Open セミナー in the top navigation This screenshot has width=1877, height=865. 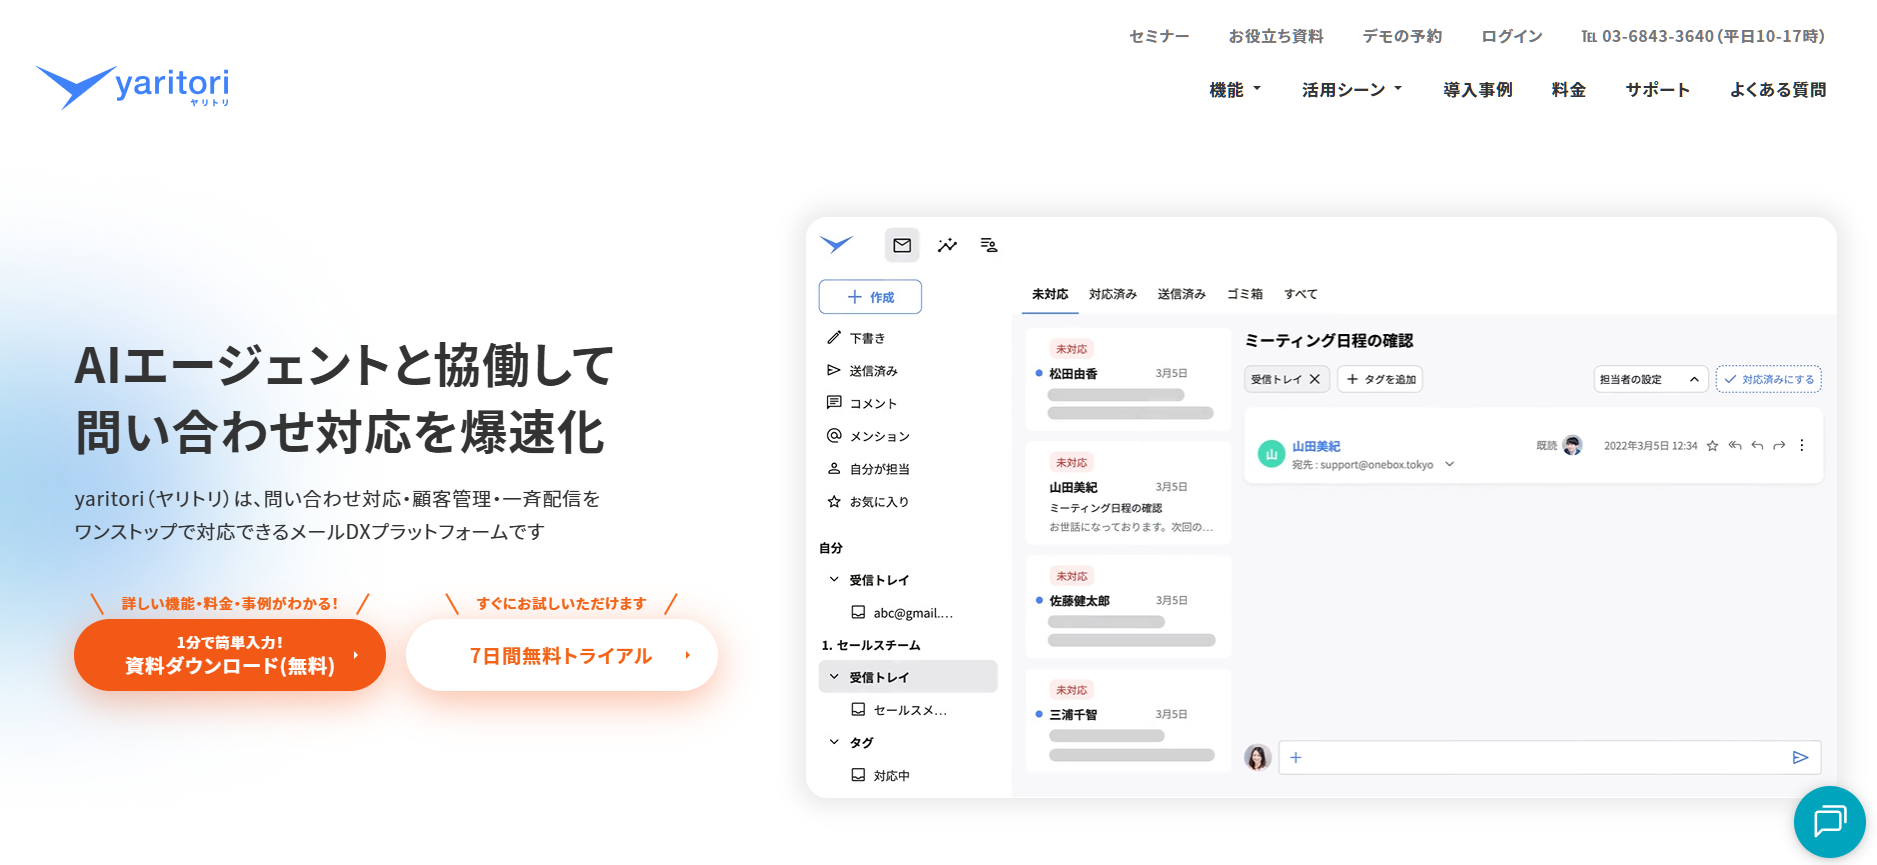coord(1159,36)
